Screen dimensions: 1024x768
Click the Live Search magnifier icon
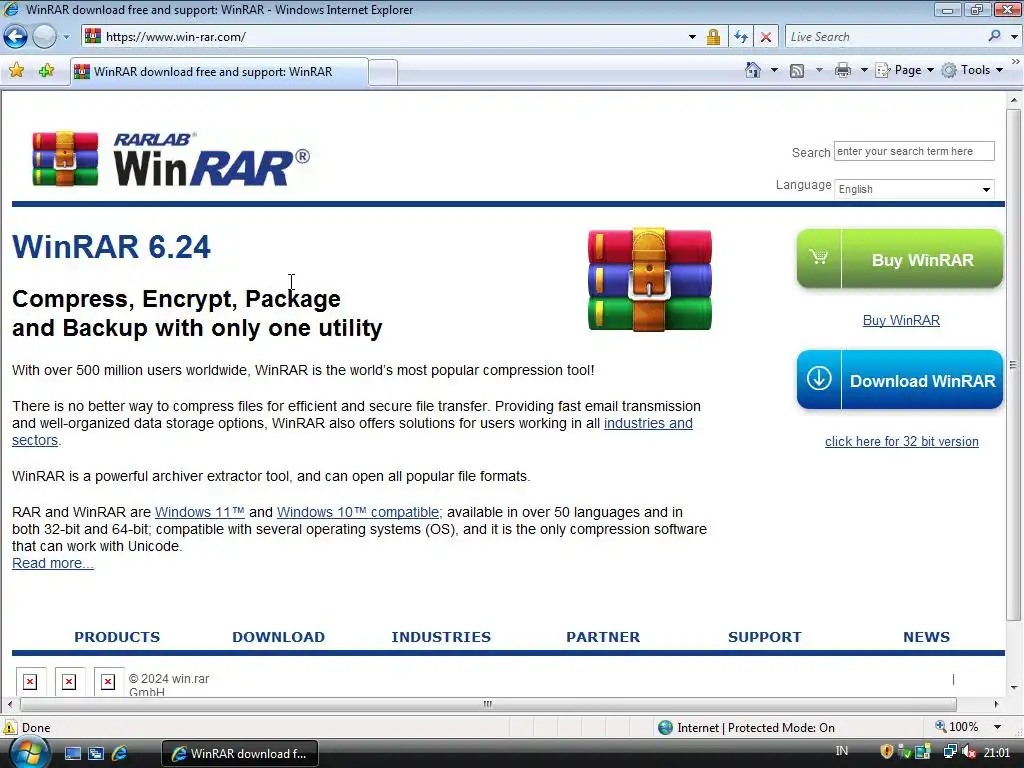click(995, 37)
